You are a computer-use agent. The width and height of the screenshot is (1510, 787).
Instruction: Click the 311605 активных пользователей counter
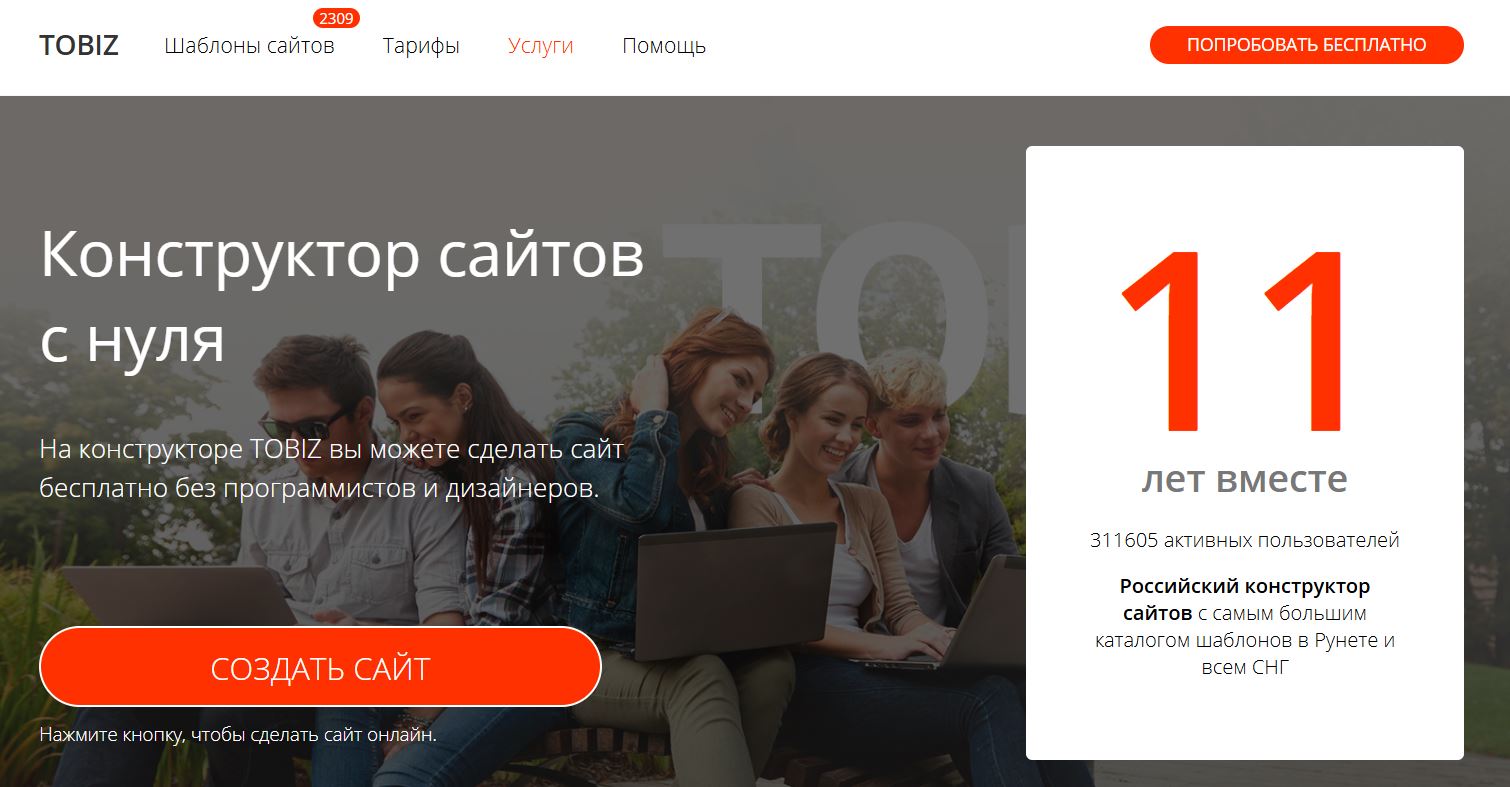[1244, 540]
